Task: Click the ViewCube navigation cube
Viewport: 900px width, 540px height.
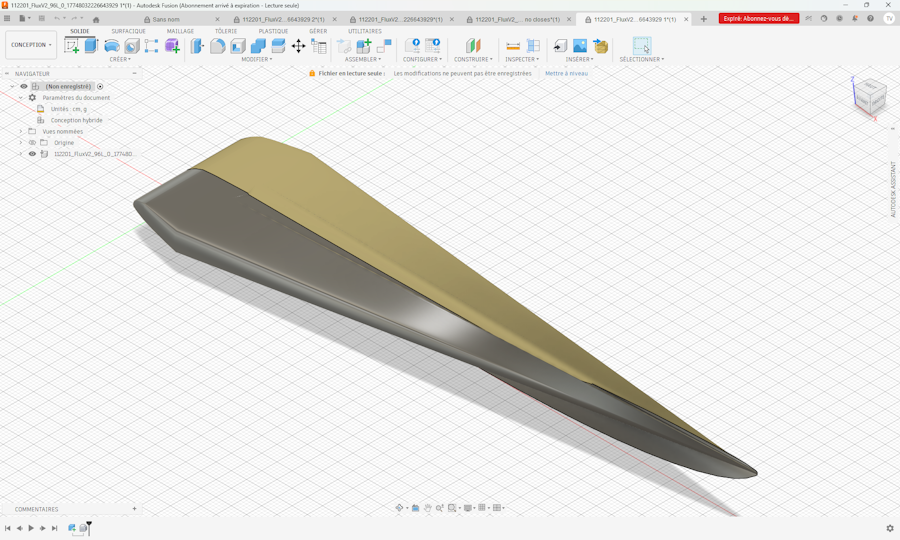Action: tap(868, 96)
